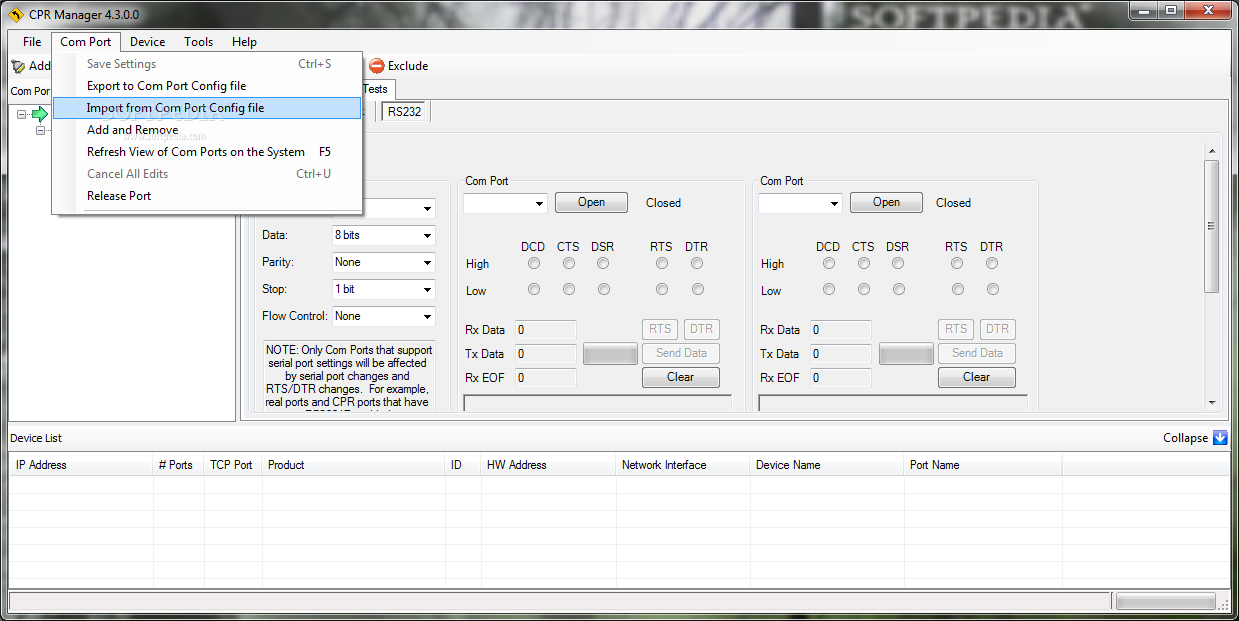Select Release Port menu entry

(x=207, y=196)
